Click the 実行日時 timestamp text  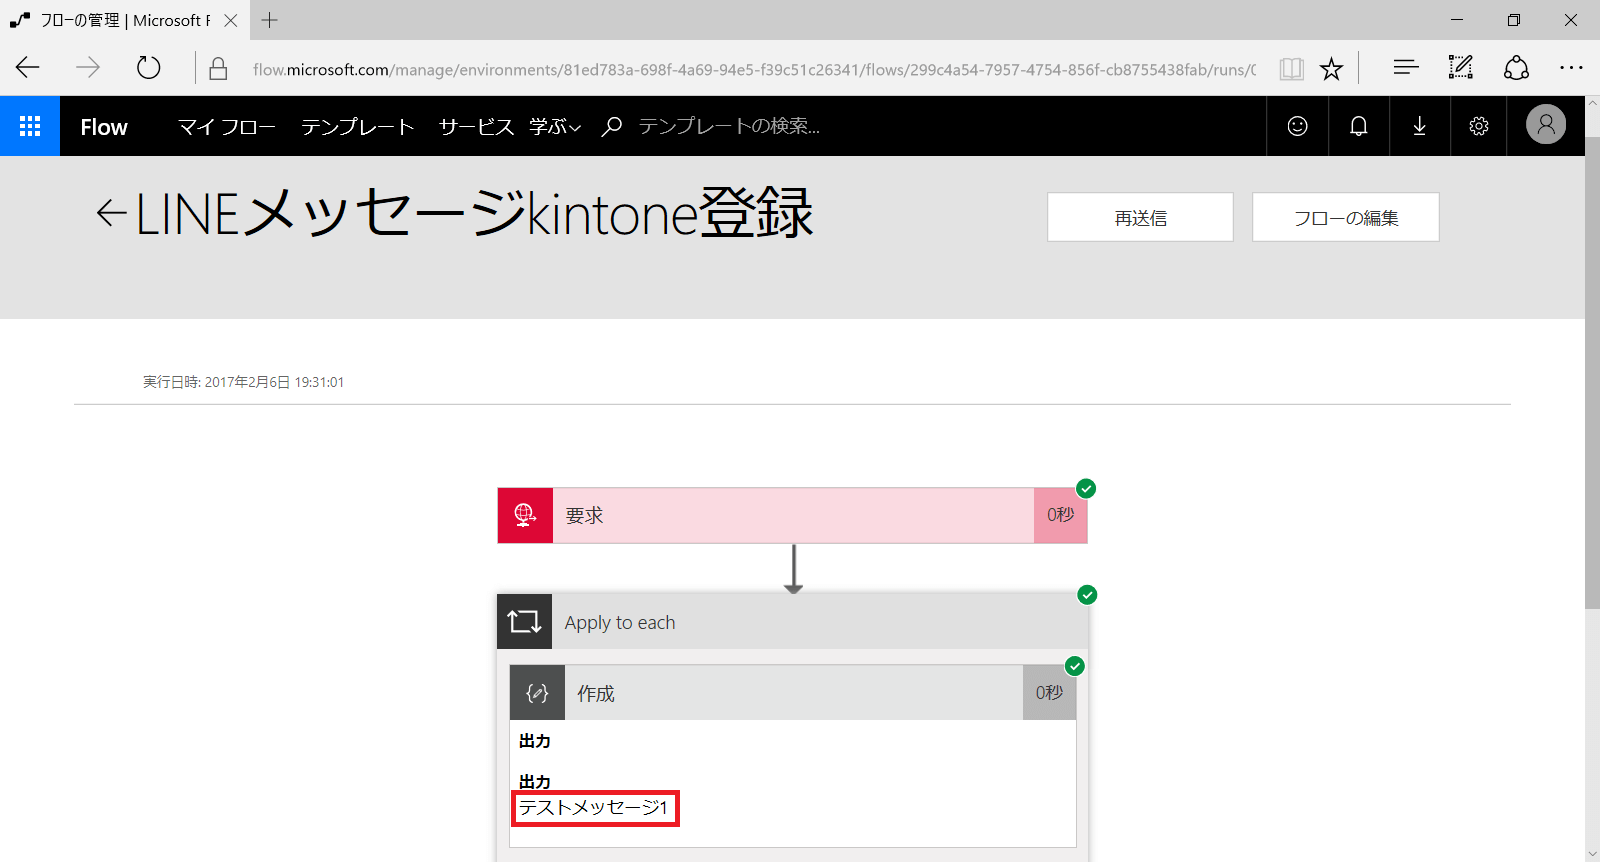pos(243,382)
